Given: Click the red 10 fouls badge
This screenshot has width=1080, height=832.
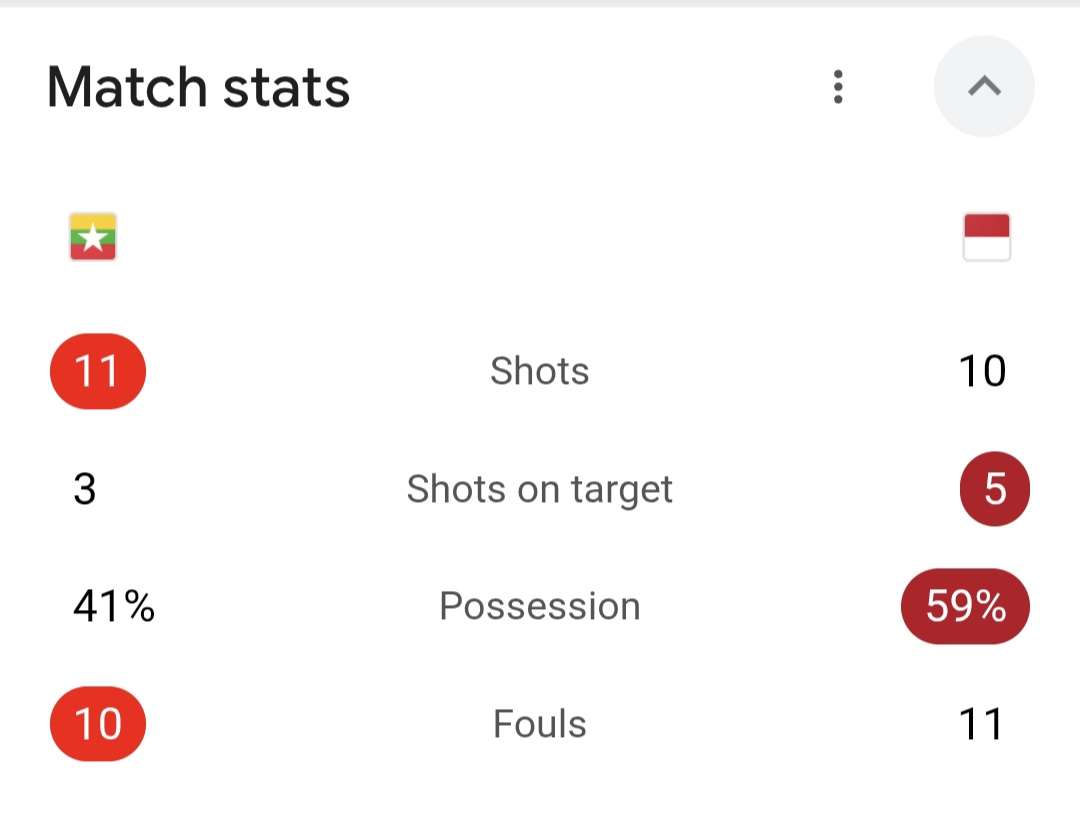Looking at the screenshot, I should click(98, 723).
